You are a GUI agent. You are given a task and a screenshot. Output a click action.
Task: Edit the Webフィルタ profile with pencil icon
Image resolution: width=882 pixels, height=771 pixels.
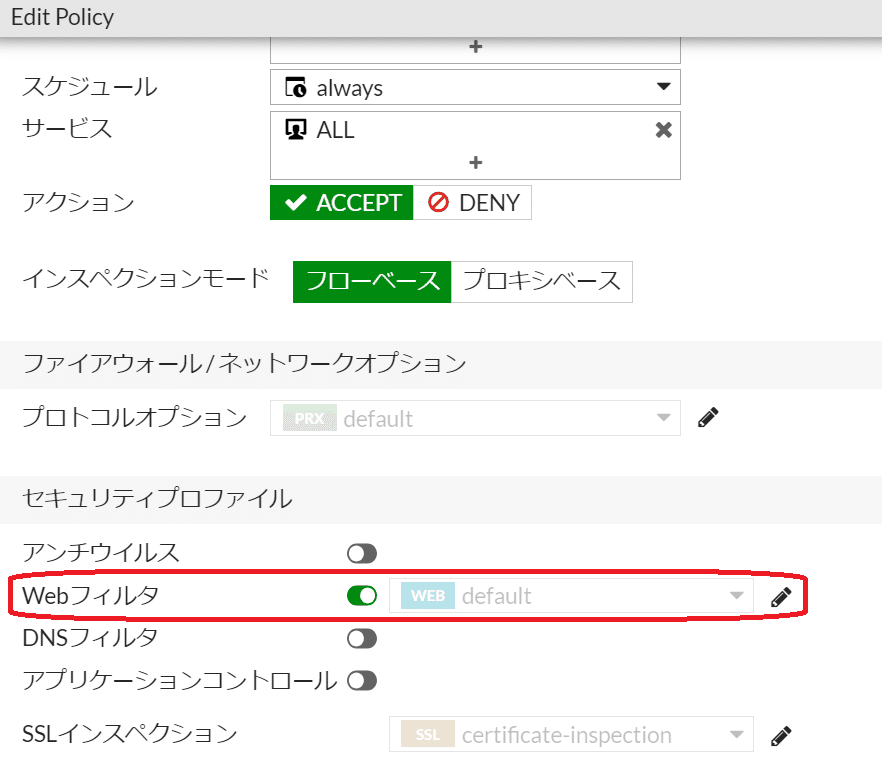[x=781, y=597]
